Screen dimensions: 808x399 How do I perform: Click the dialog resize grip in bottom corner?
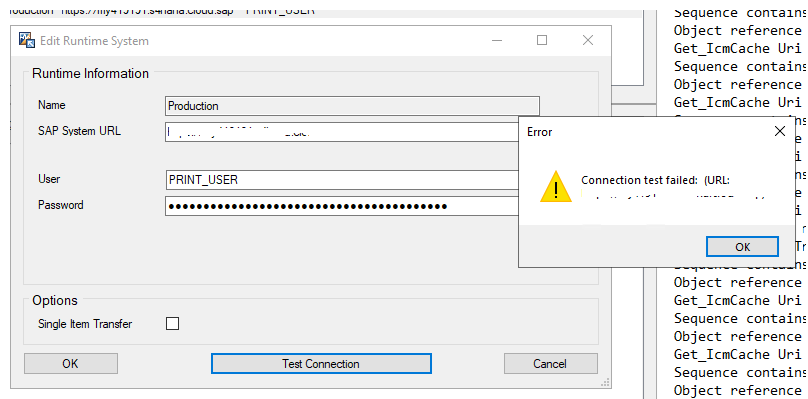click(605, 382)
